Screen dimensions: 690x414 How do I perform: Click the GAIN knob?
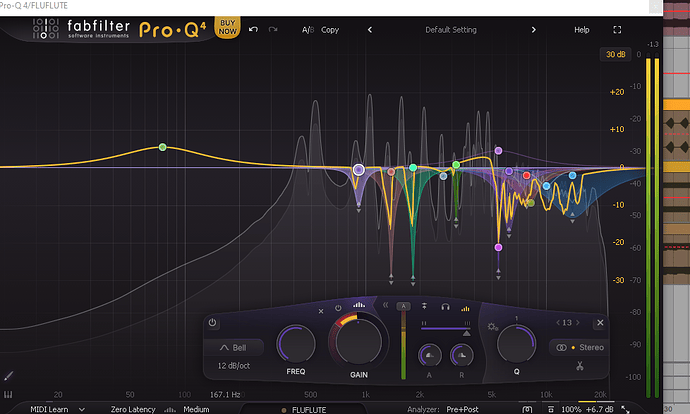click(358, 340)
